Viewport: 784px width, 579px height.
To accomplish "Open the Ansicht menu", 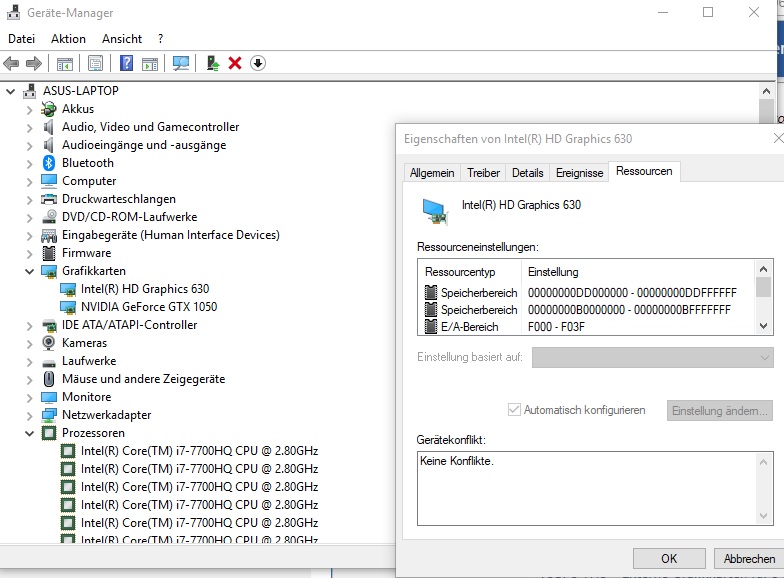I will pos(122,39).
